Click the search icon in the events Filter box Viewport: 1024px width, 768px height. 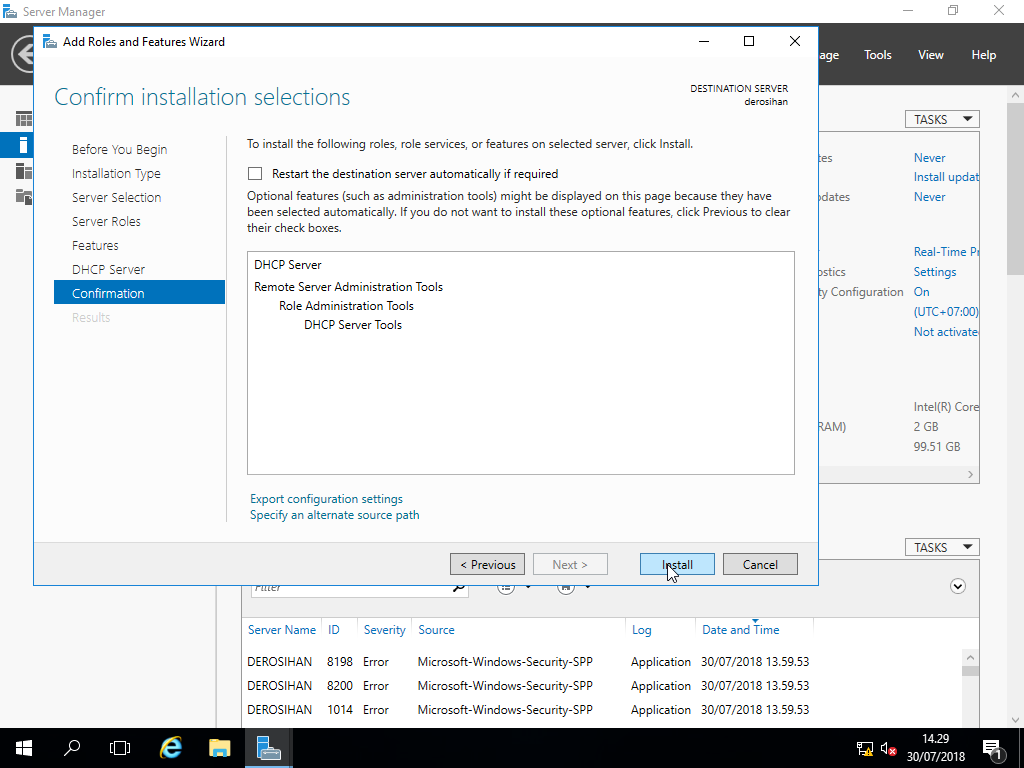pos(459,589)
